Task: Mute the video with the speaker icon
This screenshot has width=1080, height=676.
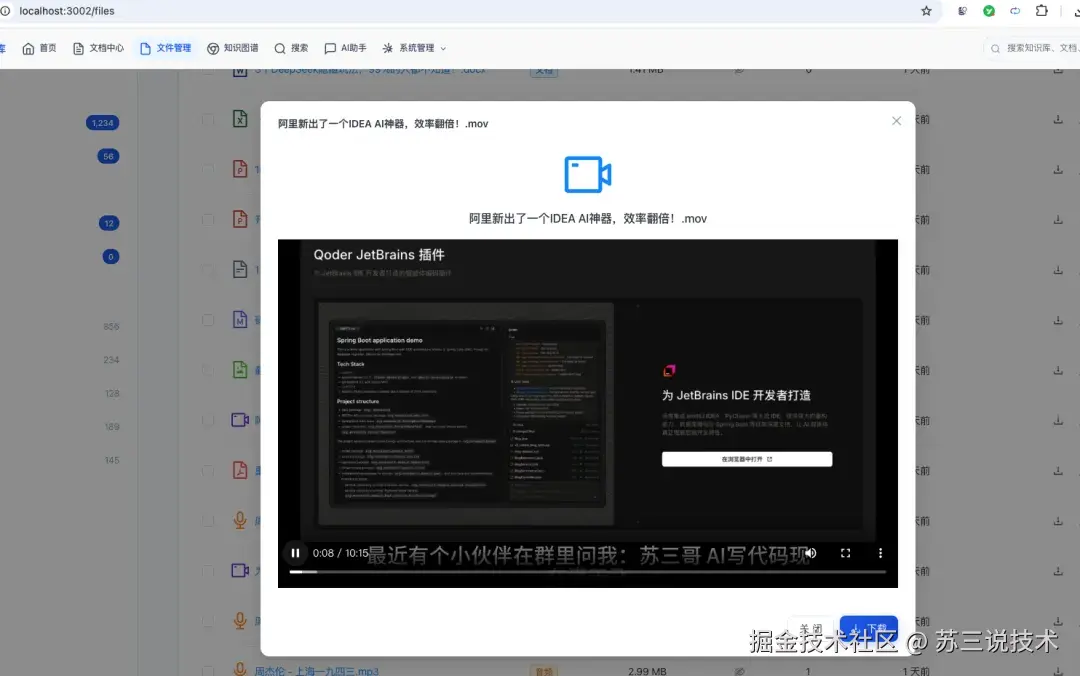Action: [811, 553]
